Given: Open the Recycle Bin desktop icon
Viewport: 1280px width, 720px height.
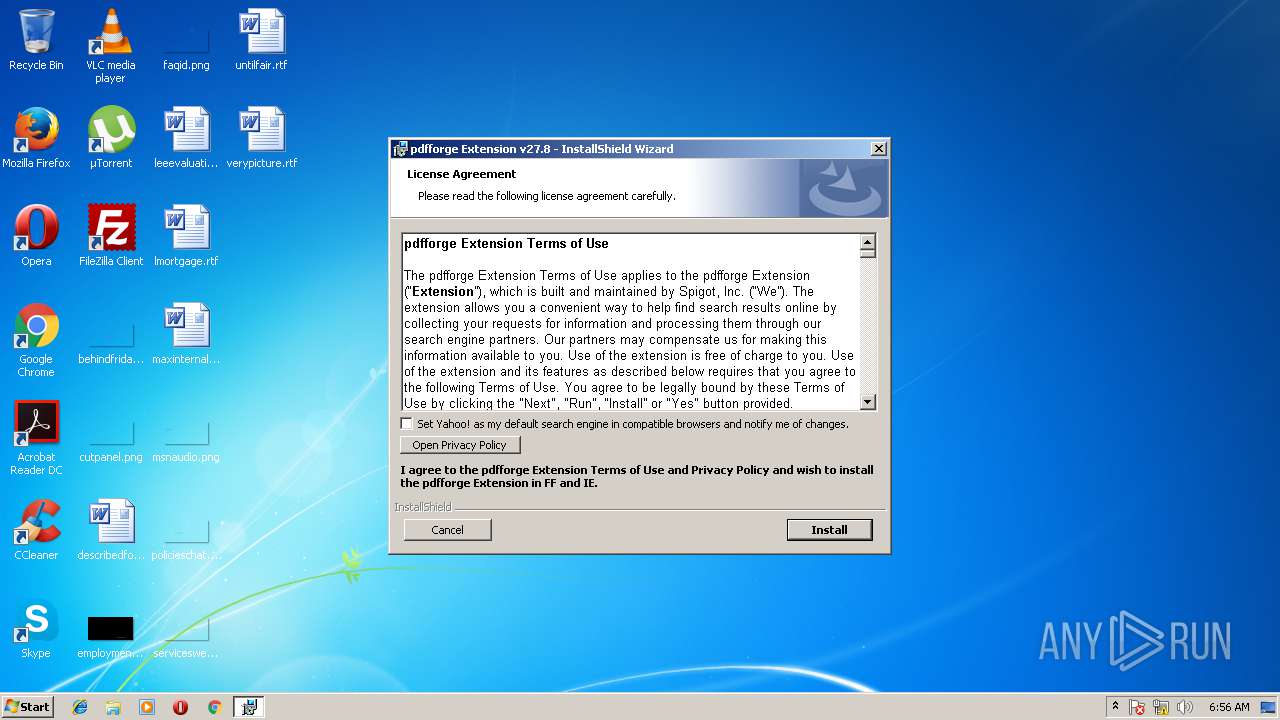Looking at the screenshot, I should pos(36,40).
